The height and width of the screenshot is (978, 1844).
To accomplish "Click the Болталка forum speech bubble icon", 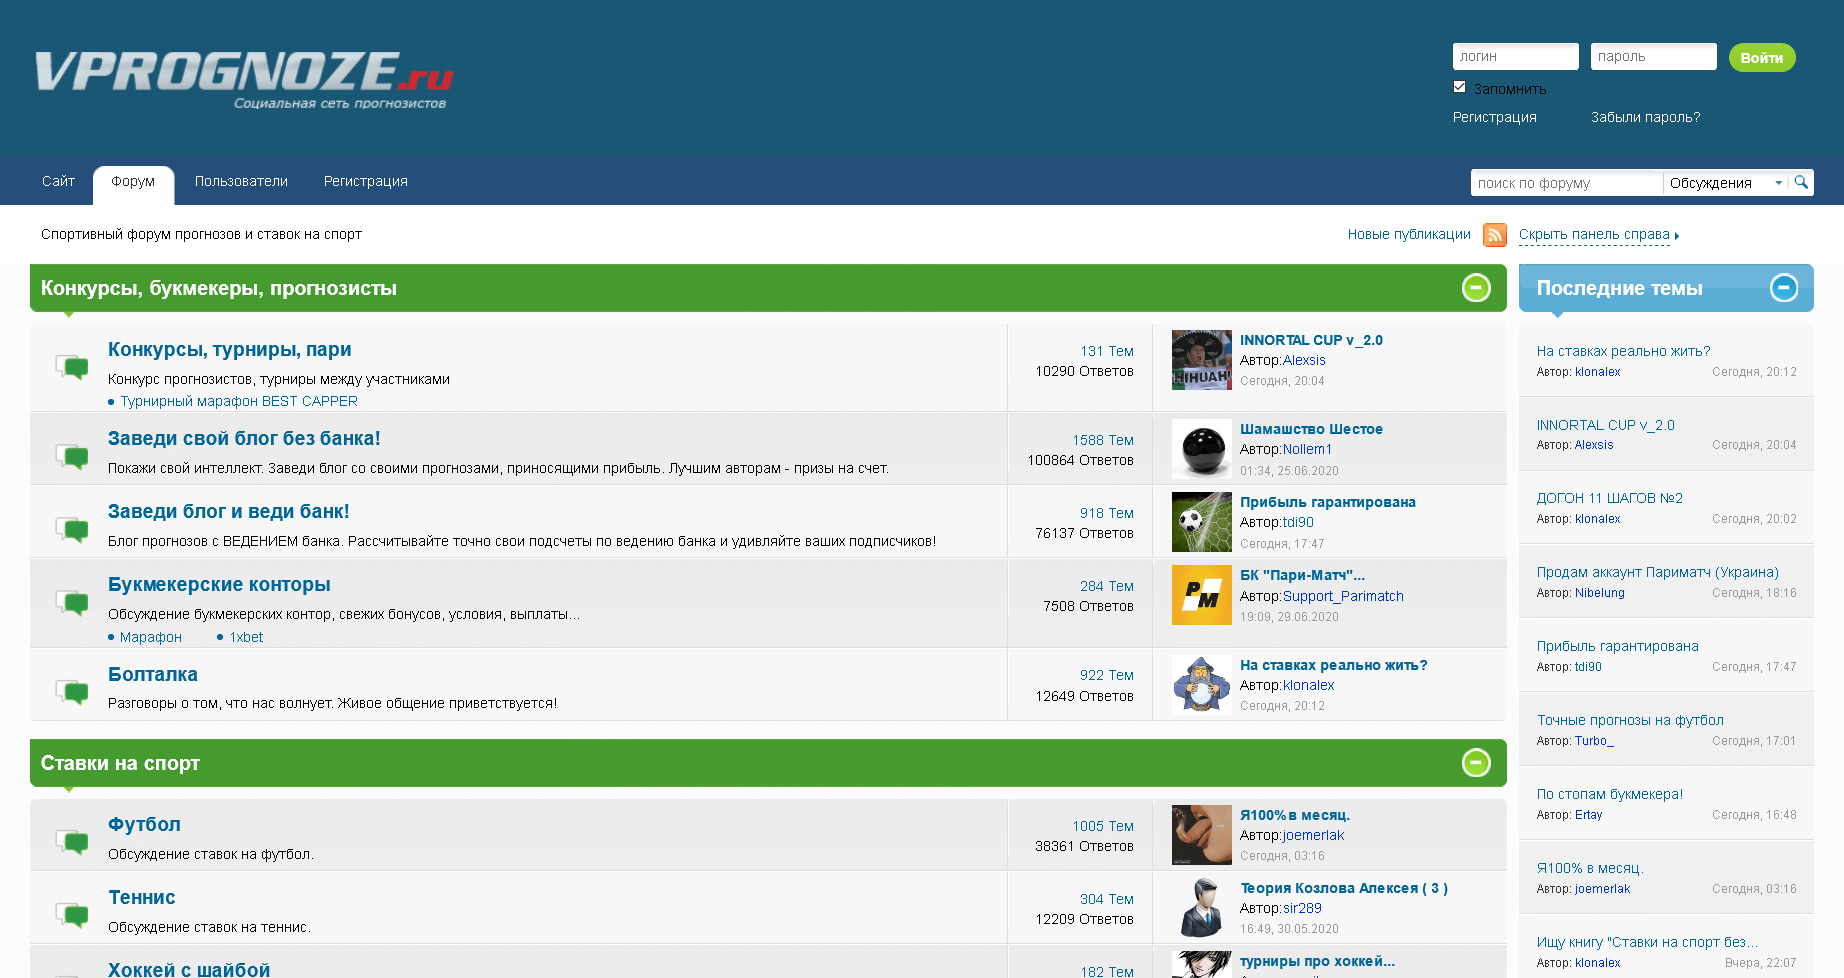I will tap(72, 690).
